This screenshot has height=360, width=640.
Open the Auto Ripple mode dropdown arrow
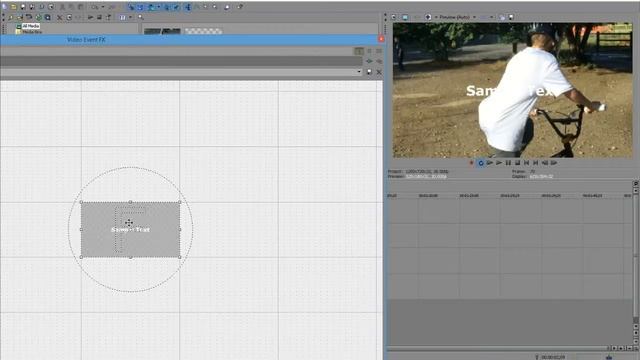pyautogui.click(x=159, y=7)
